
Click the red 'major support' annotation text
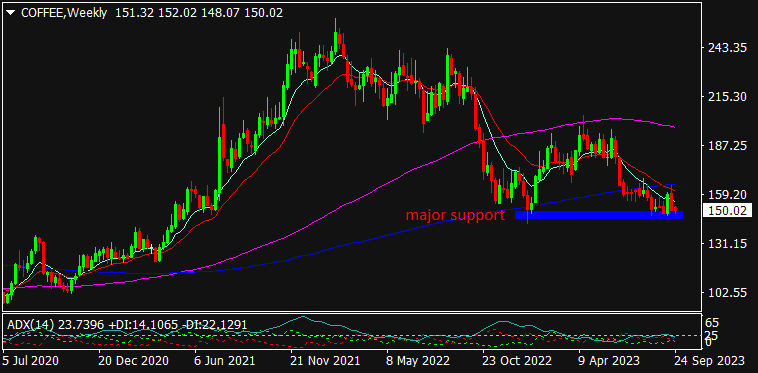pos(455,215)
